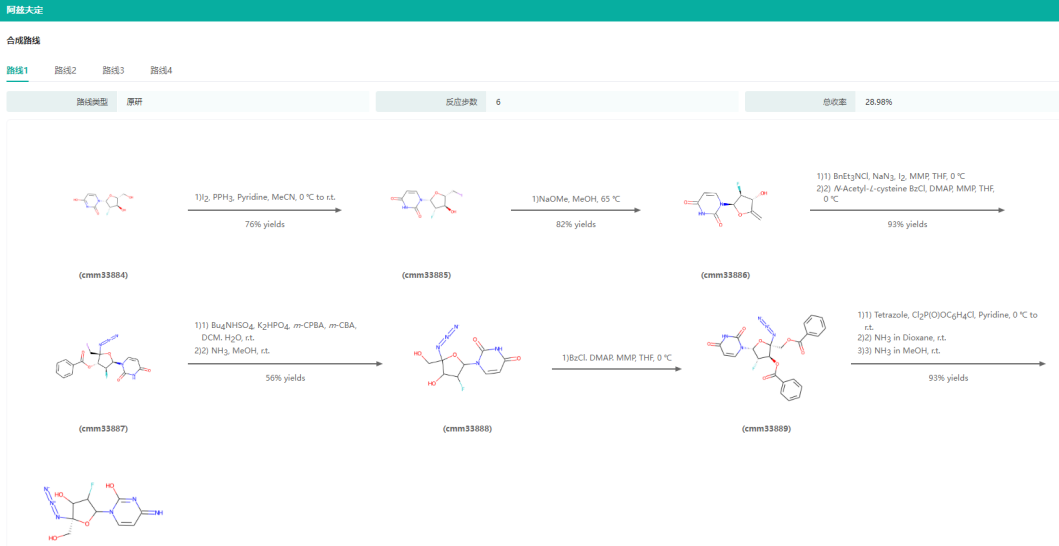Click the (cmm33884) compound label
The image size is (1059, 546).
[103, 276]
